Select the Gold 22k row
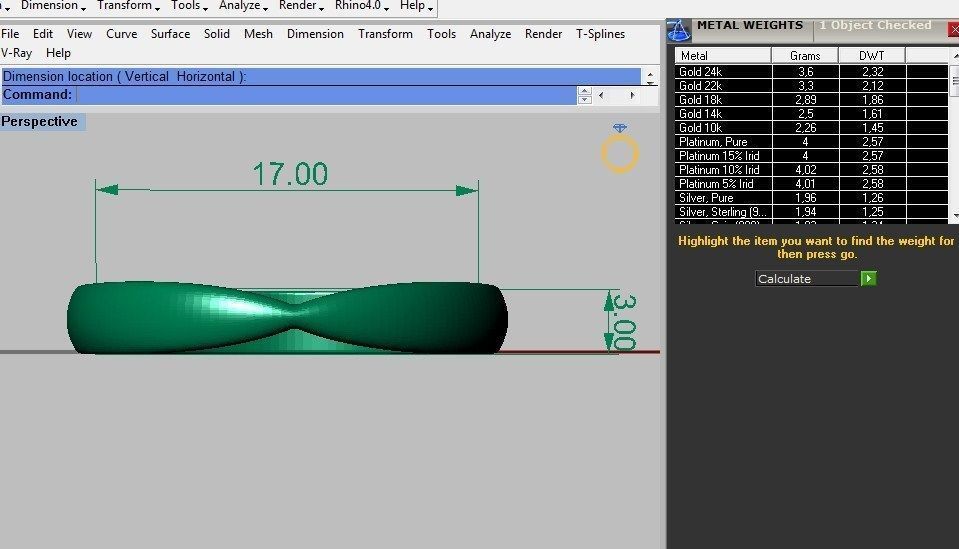959x549 pixels. (x=812, y=86)
